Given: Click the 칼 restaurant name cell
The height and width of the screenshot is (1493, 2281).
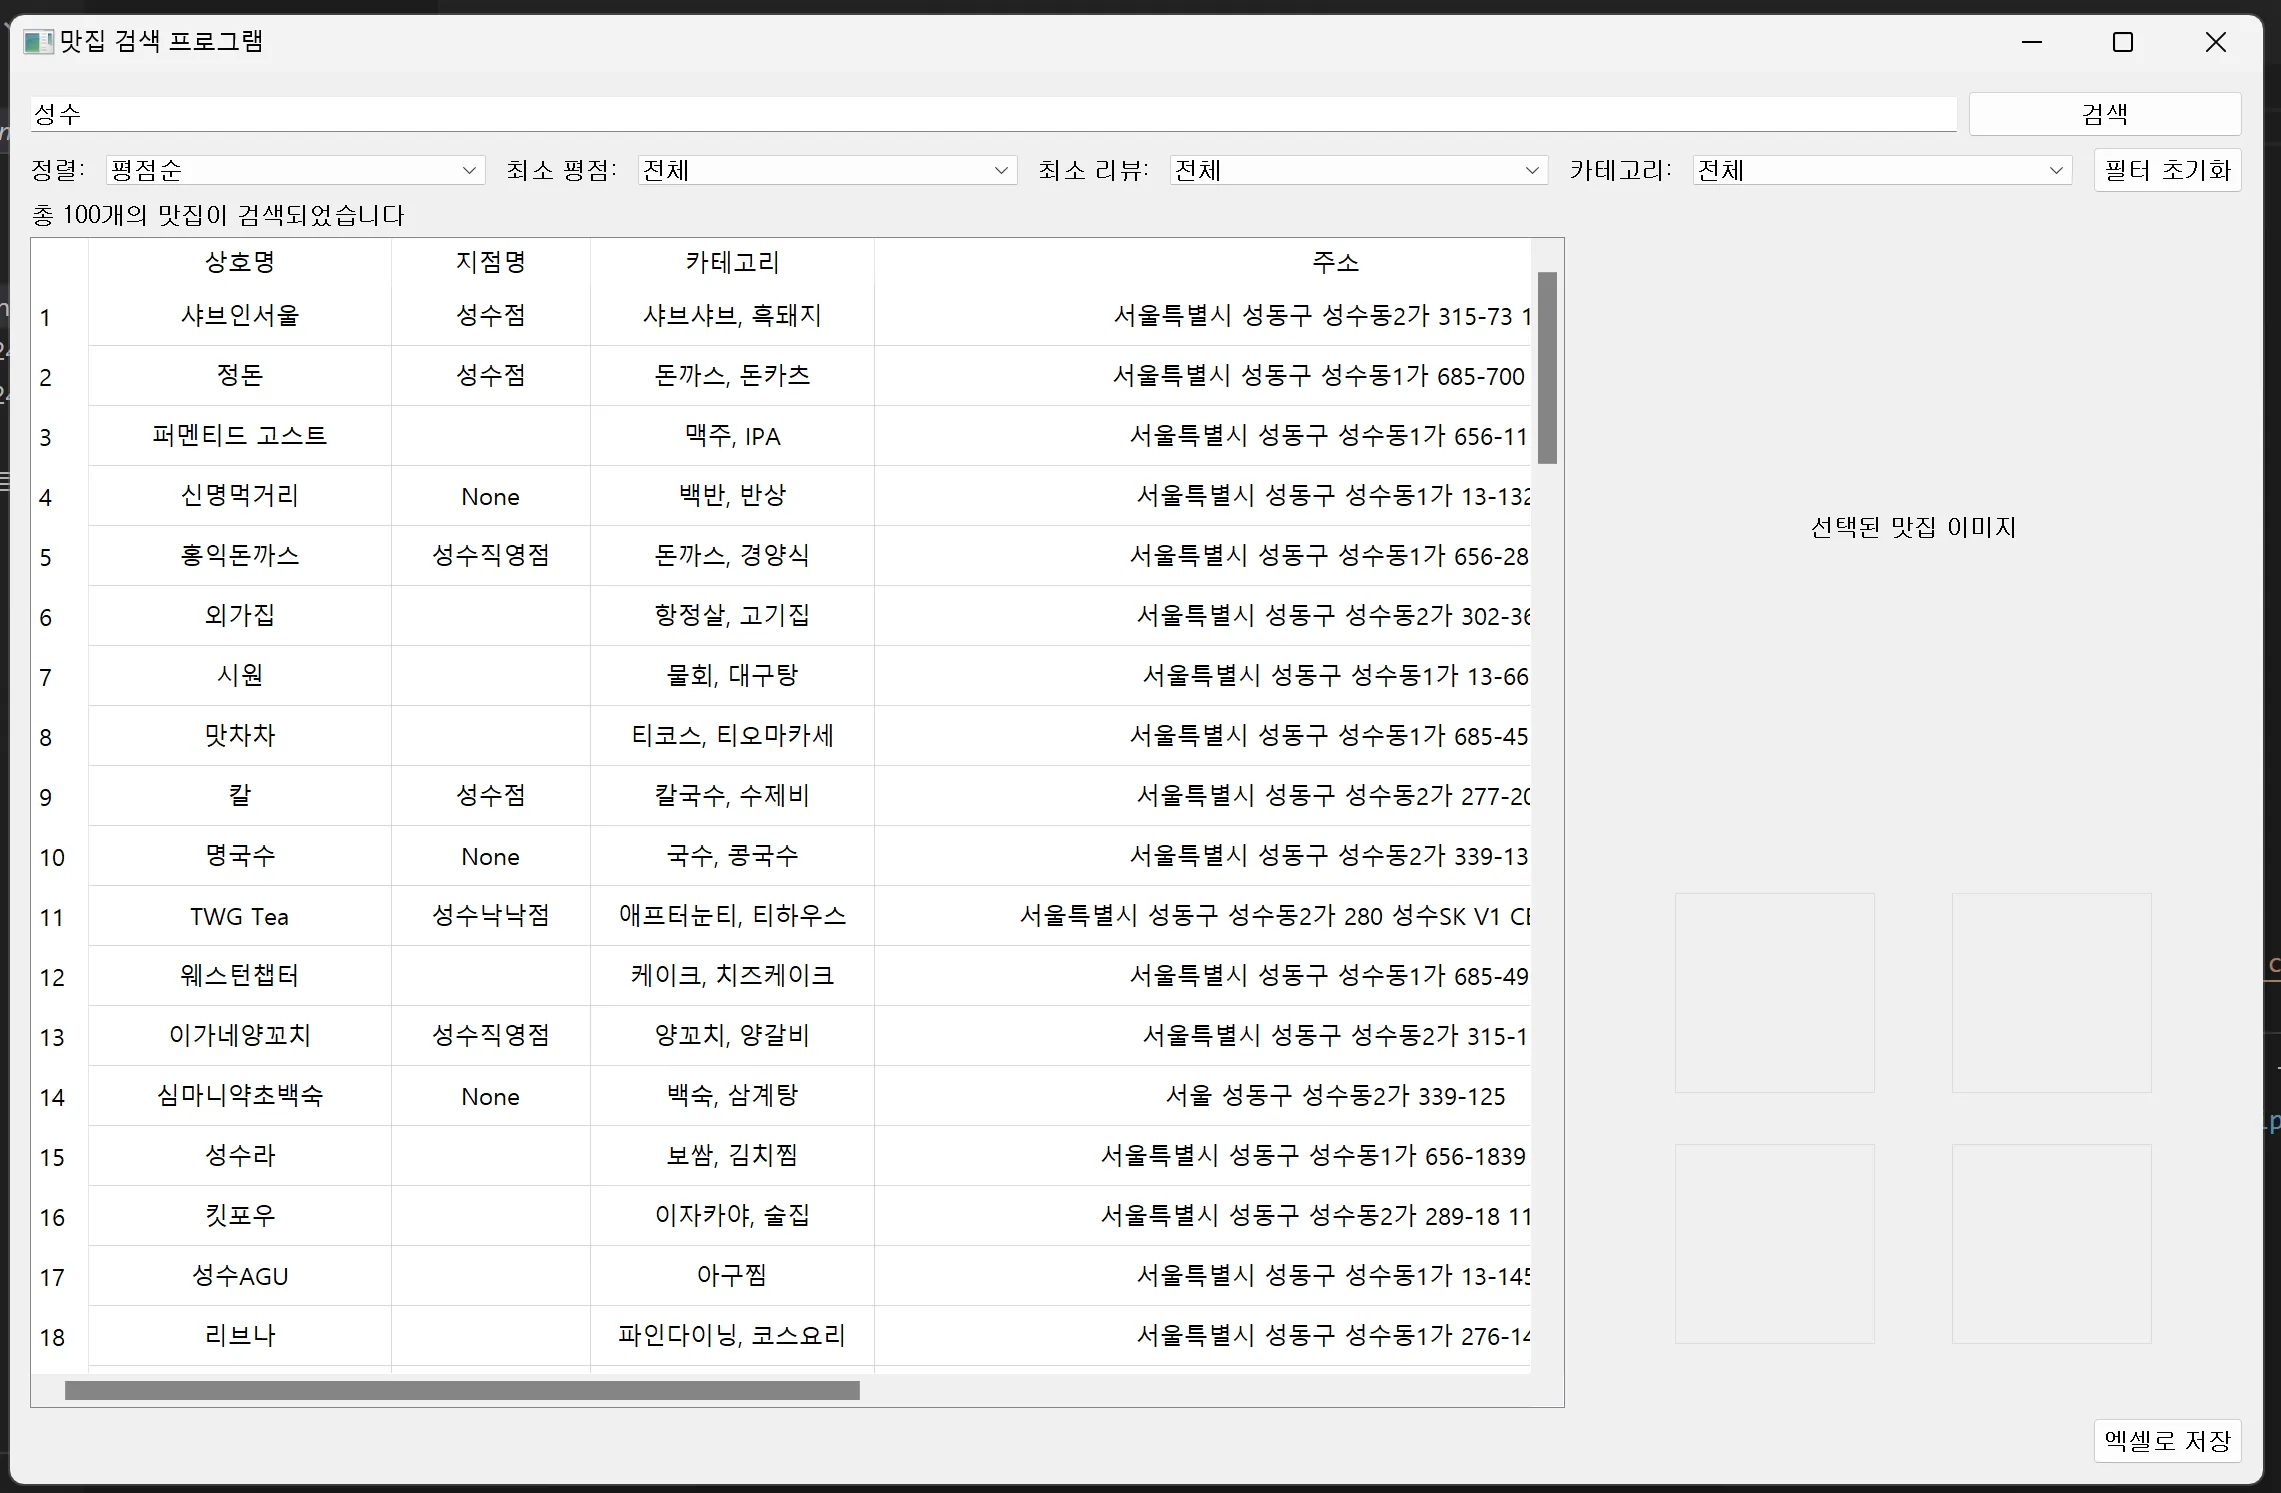Looking at the screenshot, I should click(240, 796).
